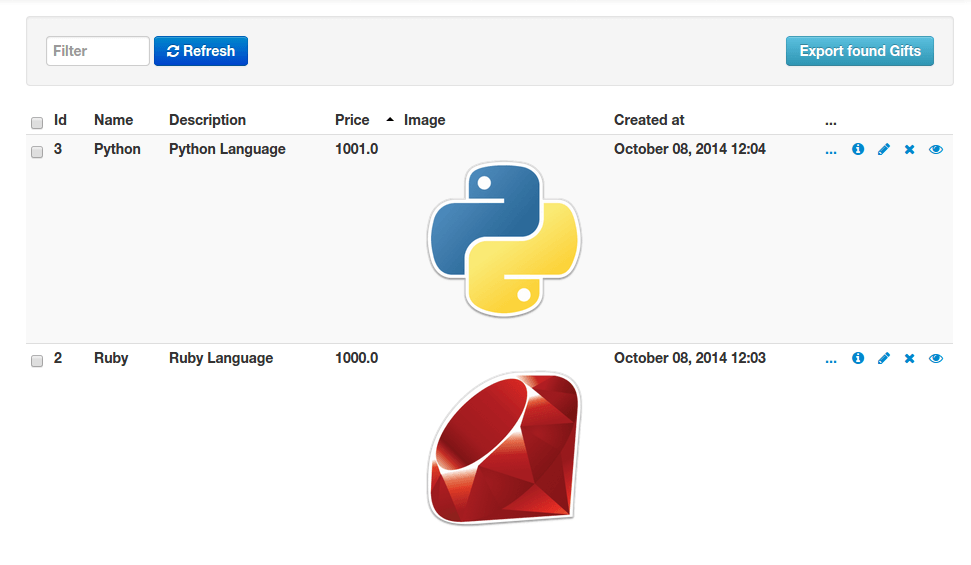The height and width of the screenshot is (565, 971).
Task: Click the info icon for Ruby row
Action: pyautogui.click(x=858, y=358)
